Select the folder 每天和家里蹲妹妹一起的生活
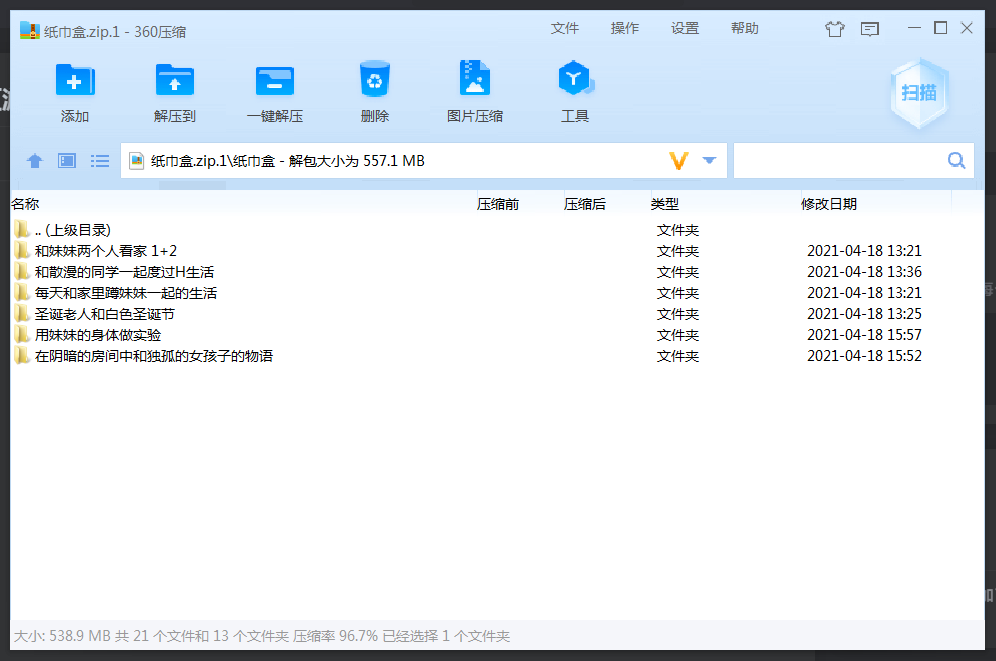This screenshot has height=661, width=996. coord(126,293)
